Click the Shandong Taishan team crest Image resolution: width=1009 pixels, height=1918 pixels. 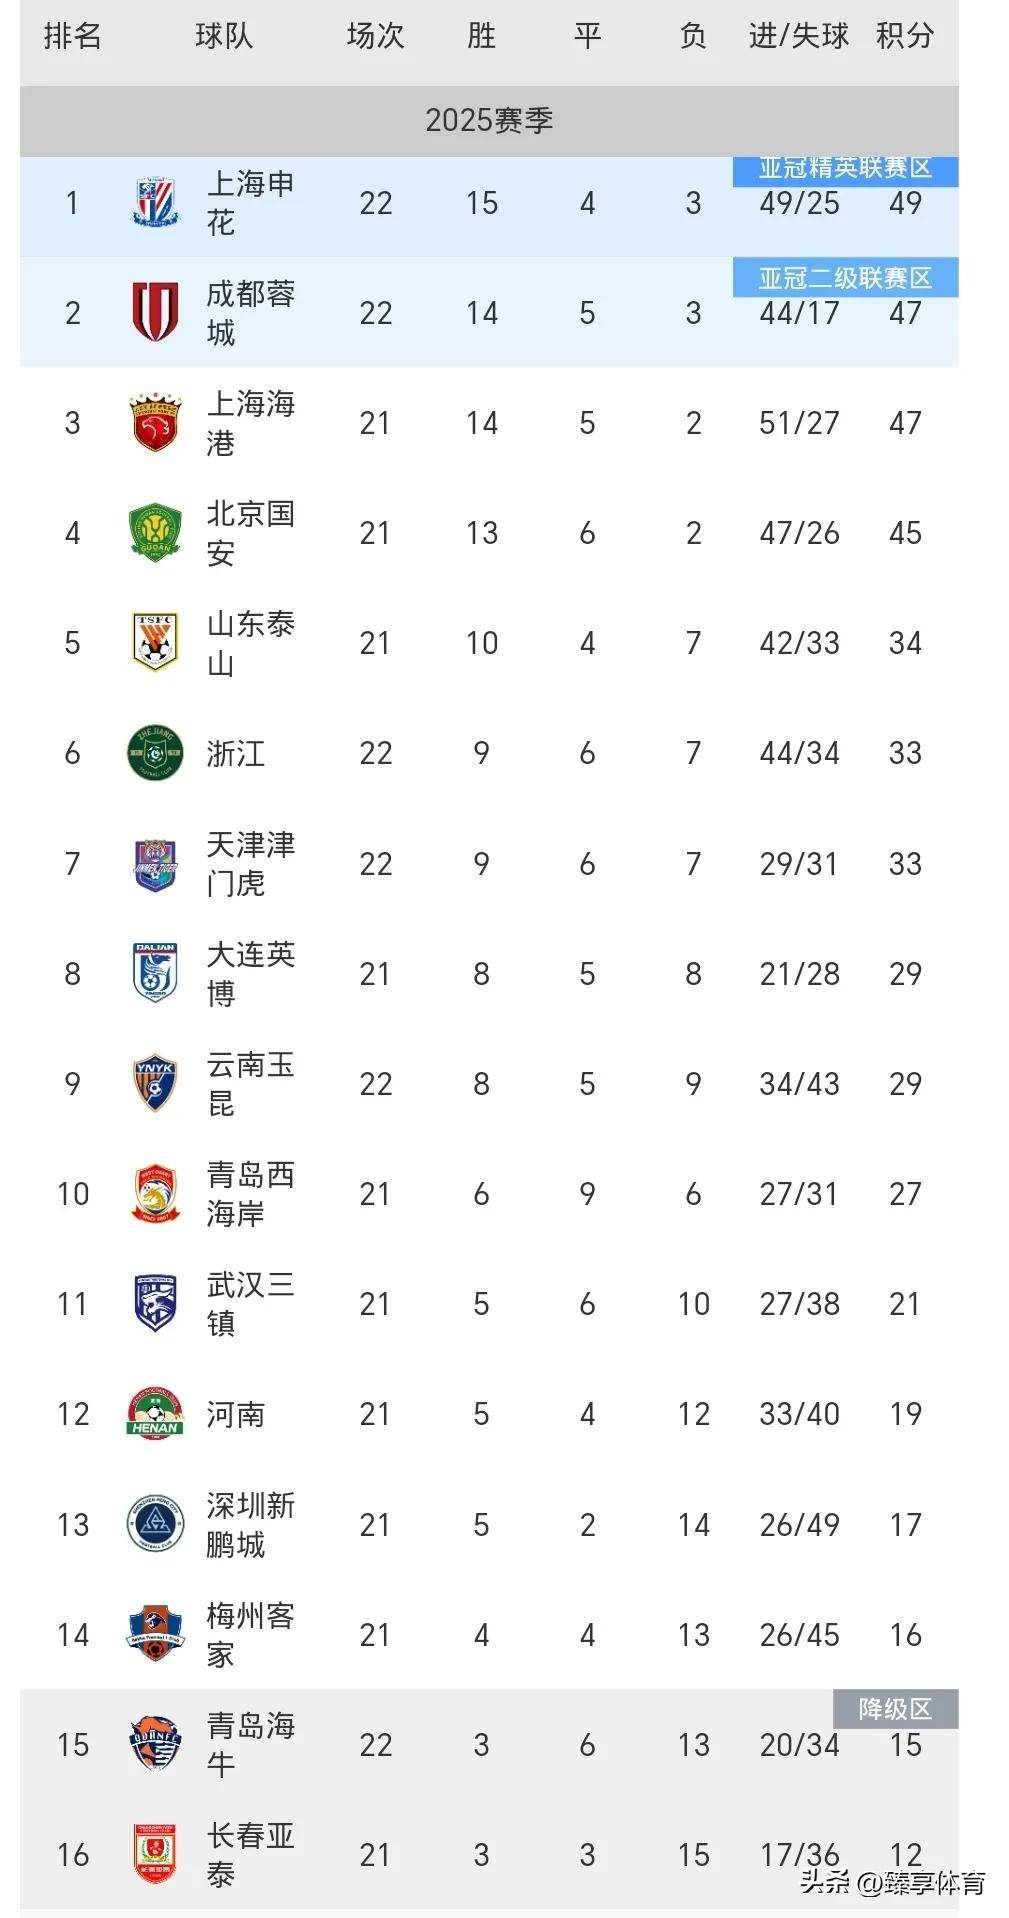coord(155,642)
